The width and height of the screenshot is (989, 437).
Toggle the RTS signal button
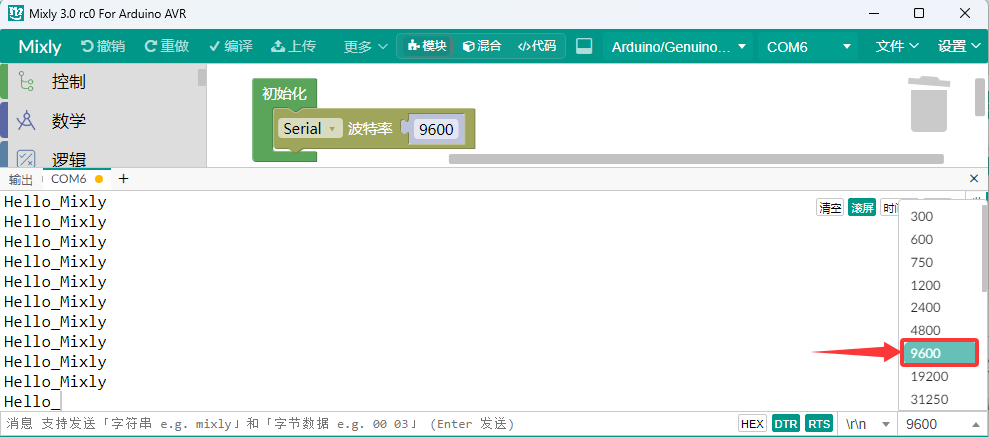[x=819, y=424]
